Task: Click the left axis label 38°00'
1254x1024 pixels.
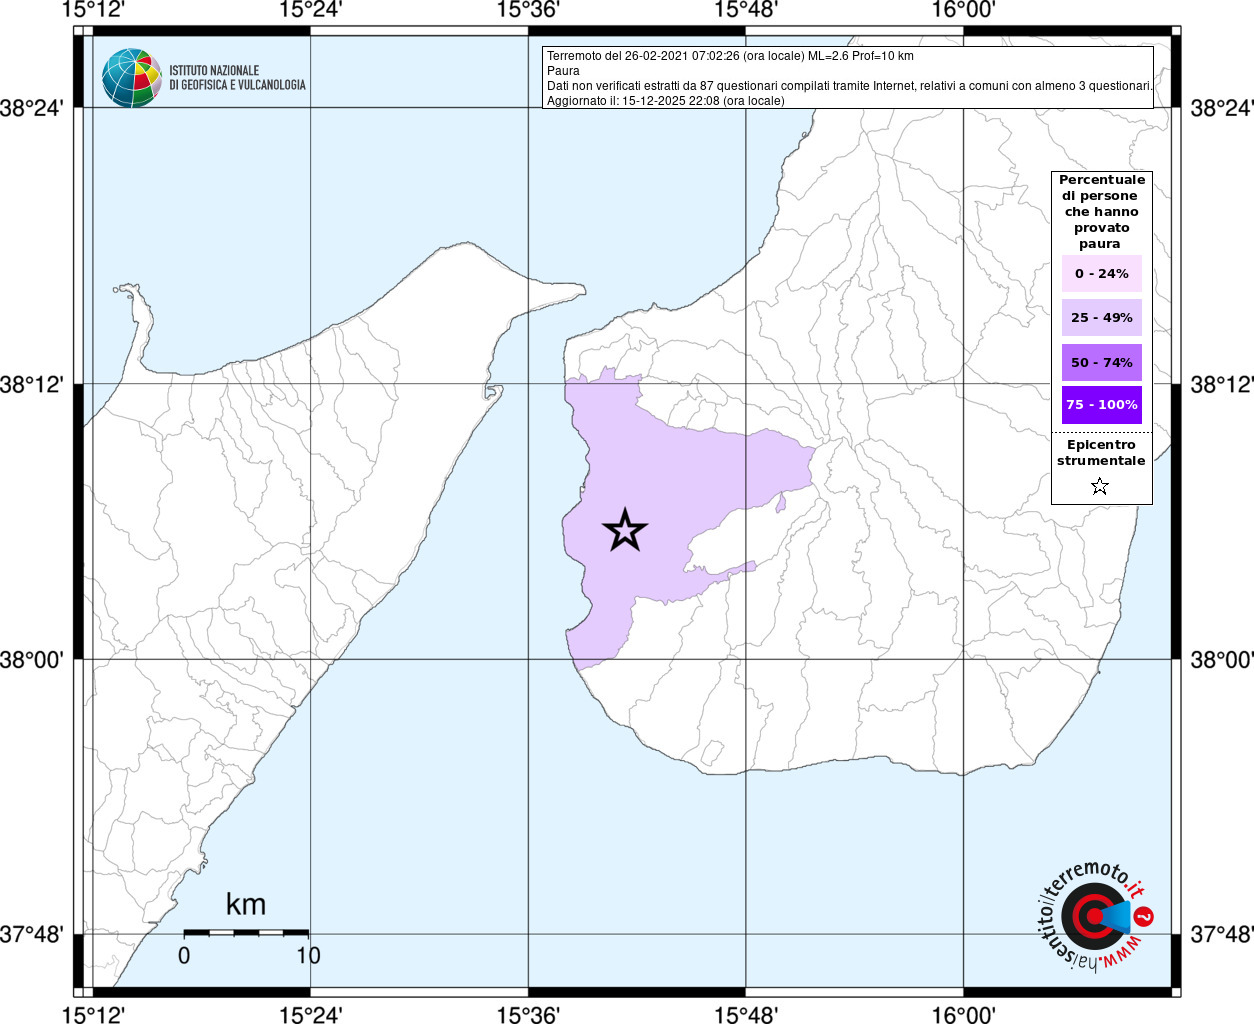Action: click(32, 659)
